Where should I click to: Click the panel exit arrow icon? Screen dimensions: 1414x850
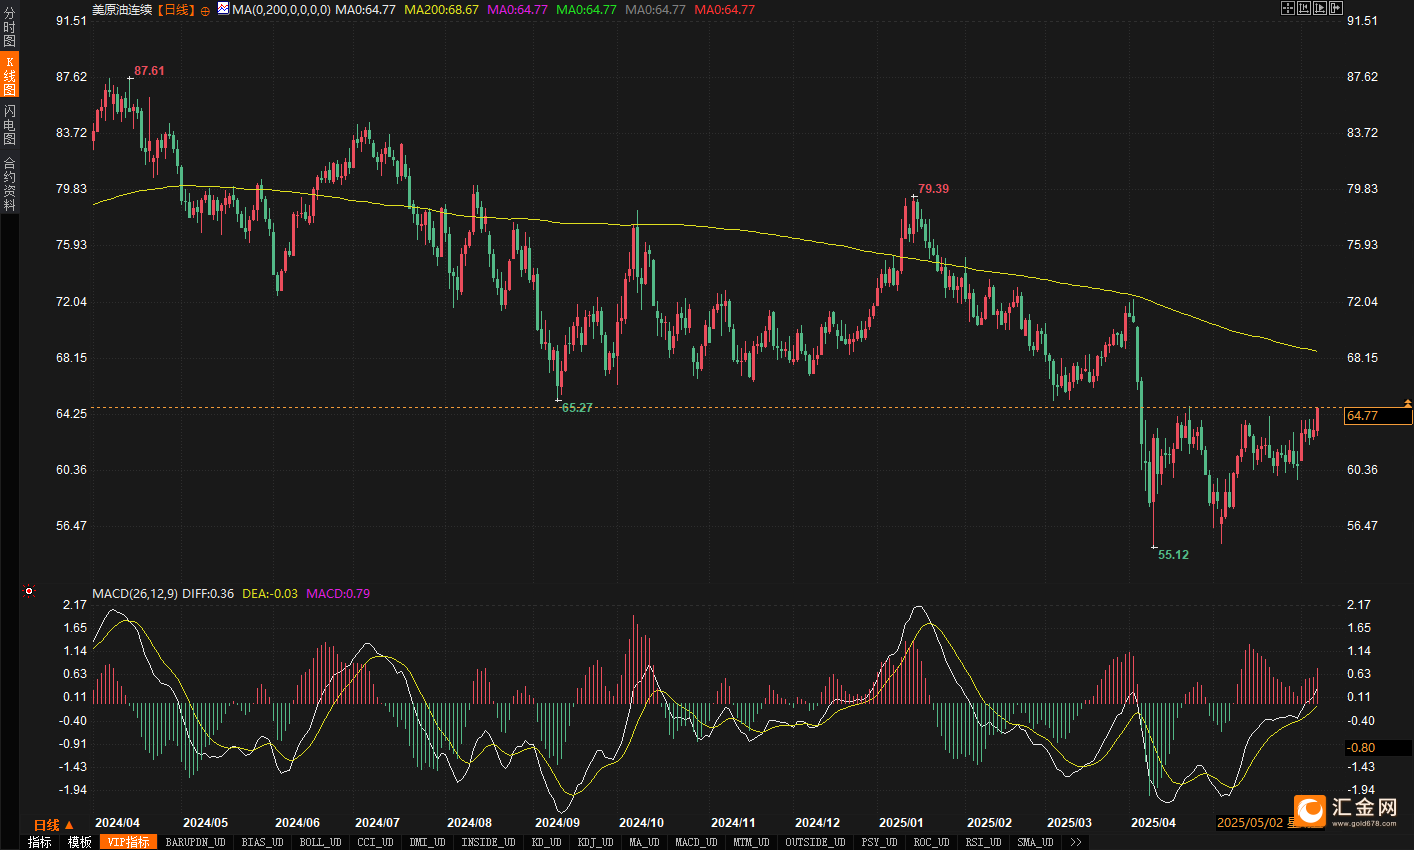click(x=1336, y=8)
